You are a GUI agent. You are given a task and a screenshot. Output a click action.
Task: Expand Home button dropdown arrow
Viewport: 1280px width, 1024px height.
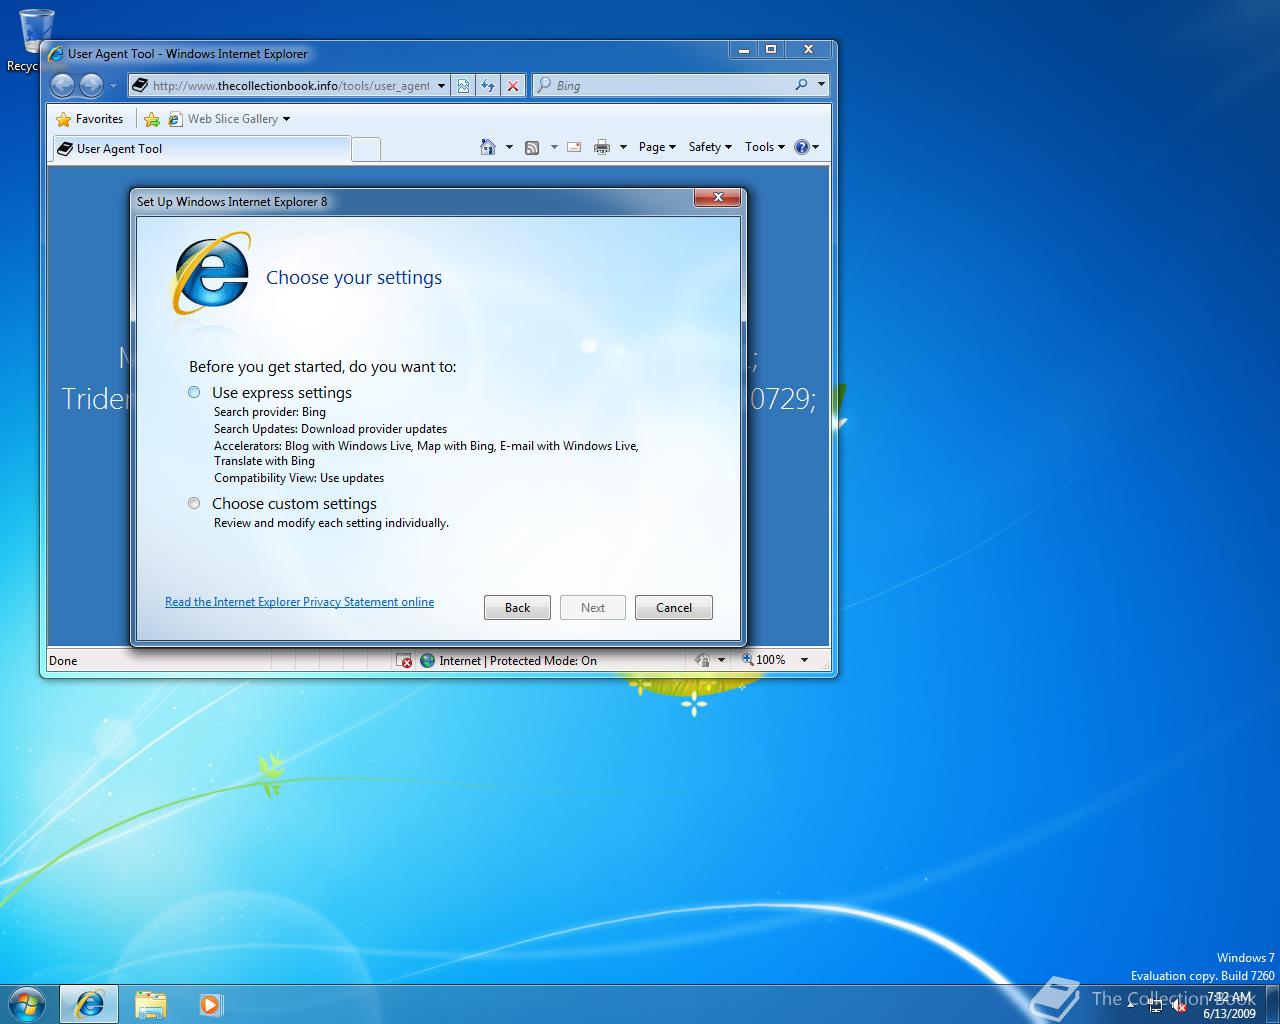tap(509, 147)
